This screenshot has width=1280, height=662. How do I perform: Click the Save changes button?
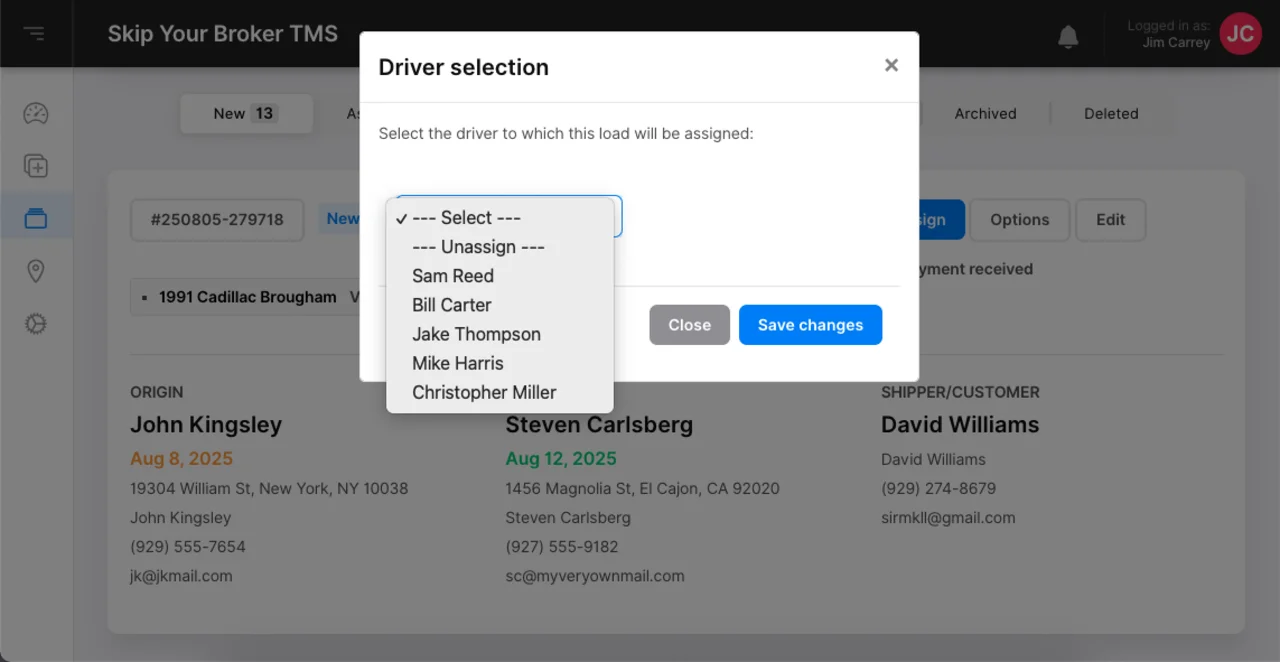pyautogui.click(x=810, y=325)
